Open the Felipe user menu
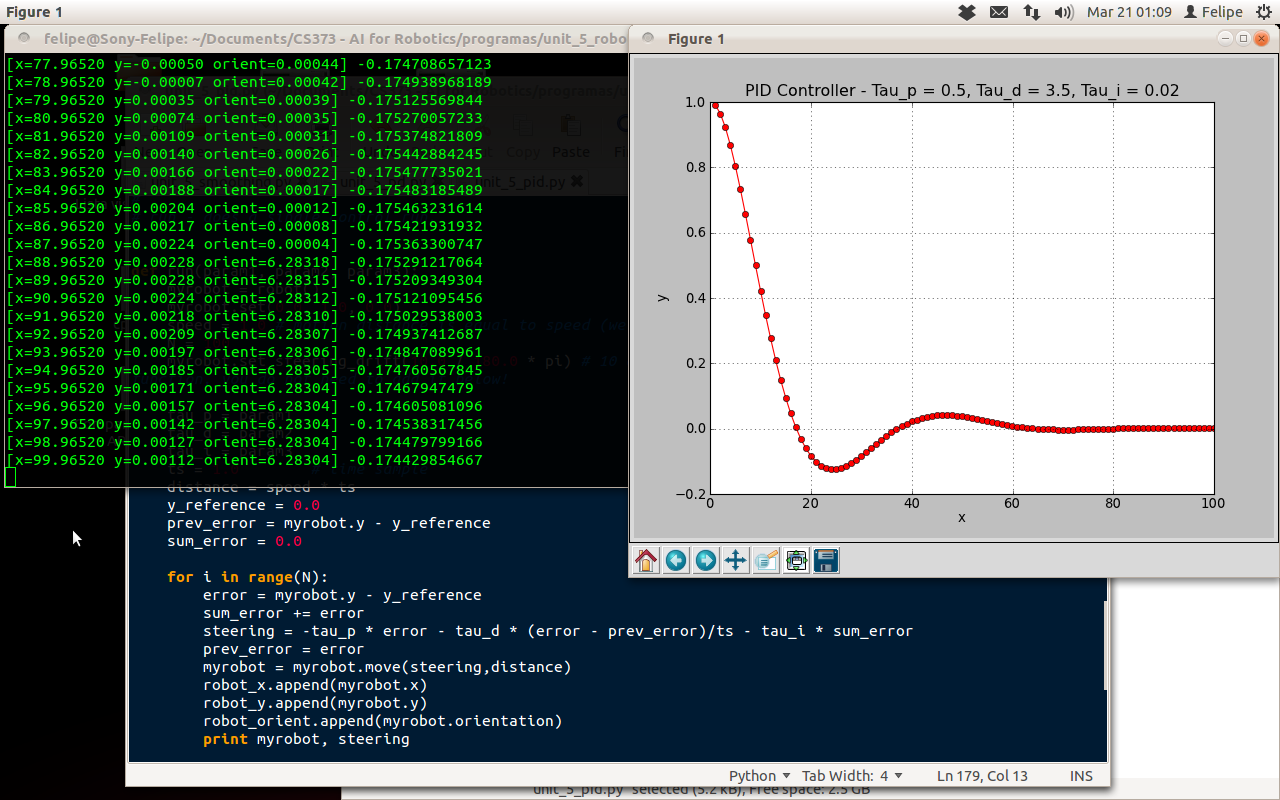The height and width of the screenshot is (800, 1280). pyautogui.click(x=1213, y=12)
